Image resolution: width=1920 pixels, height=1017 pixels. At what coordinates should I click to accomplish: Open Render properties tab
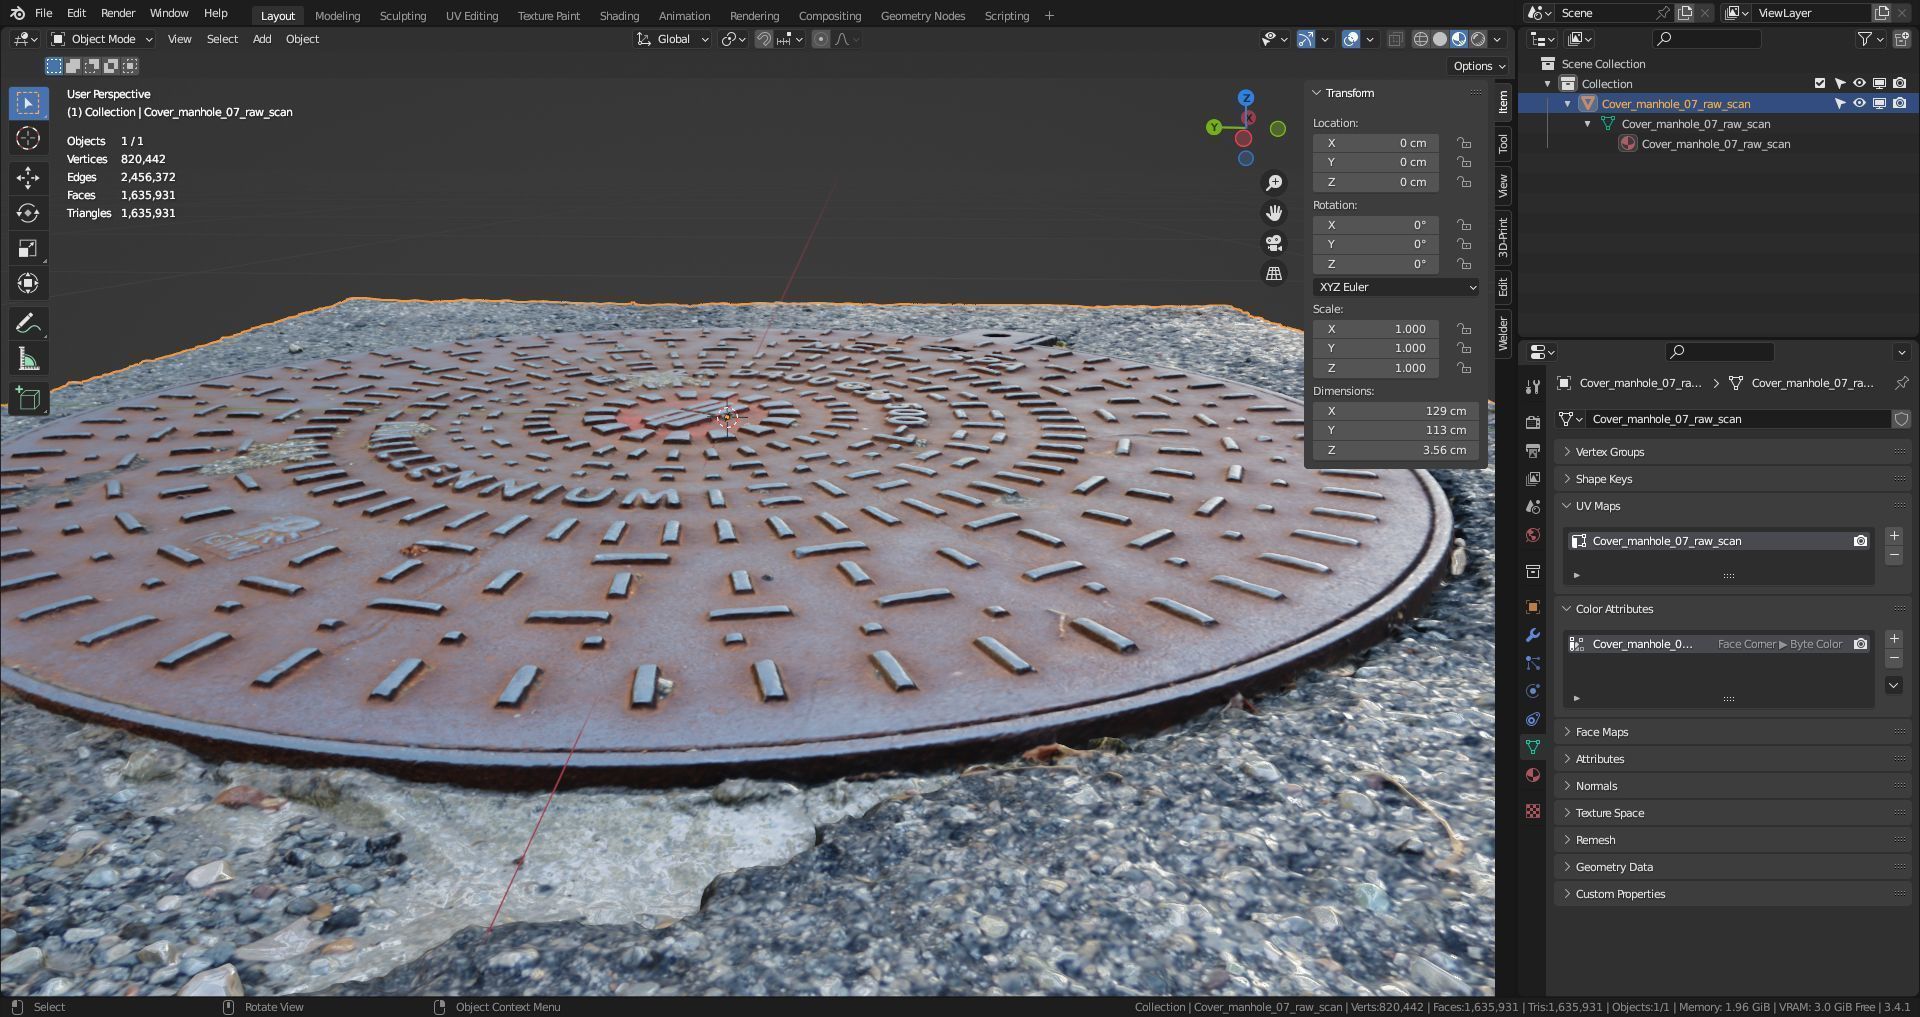pyautogui.click(x=1533, y=423)
